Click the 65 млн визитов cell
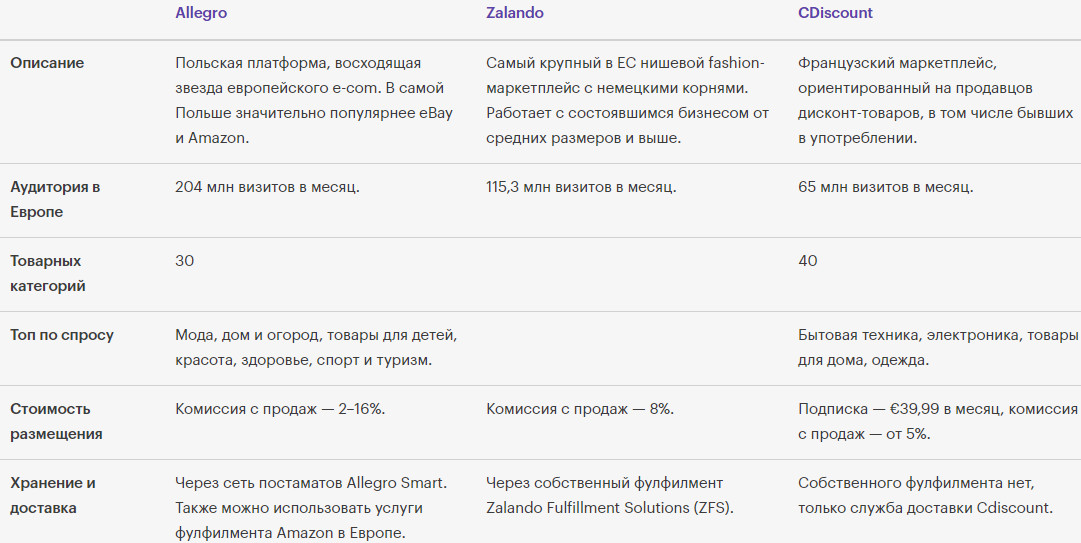 coord(885,187)
